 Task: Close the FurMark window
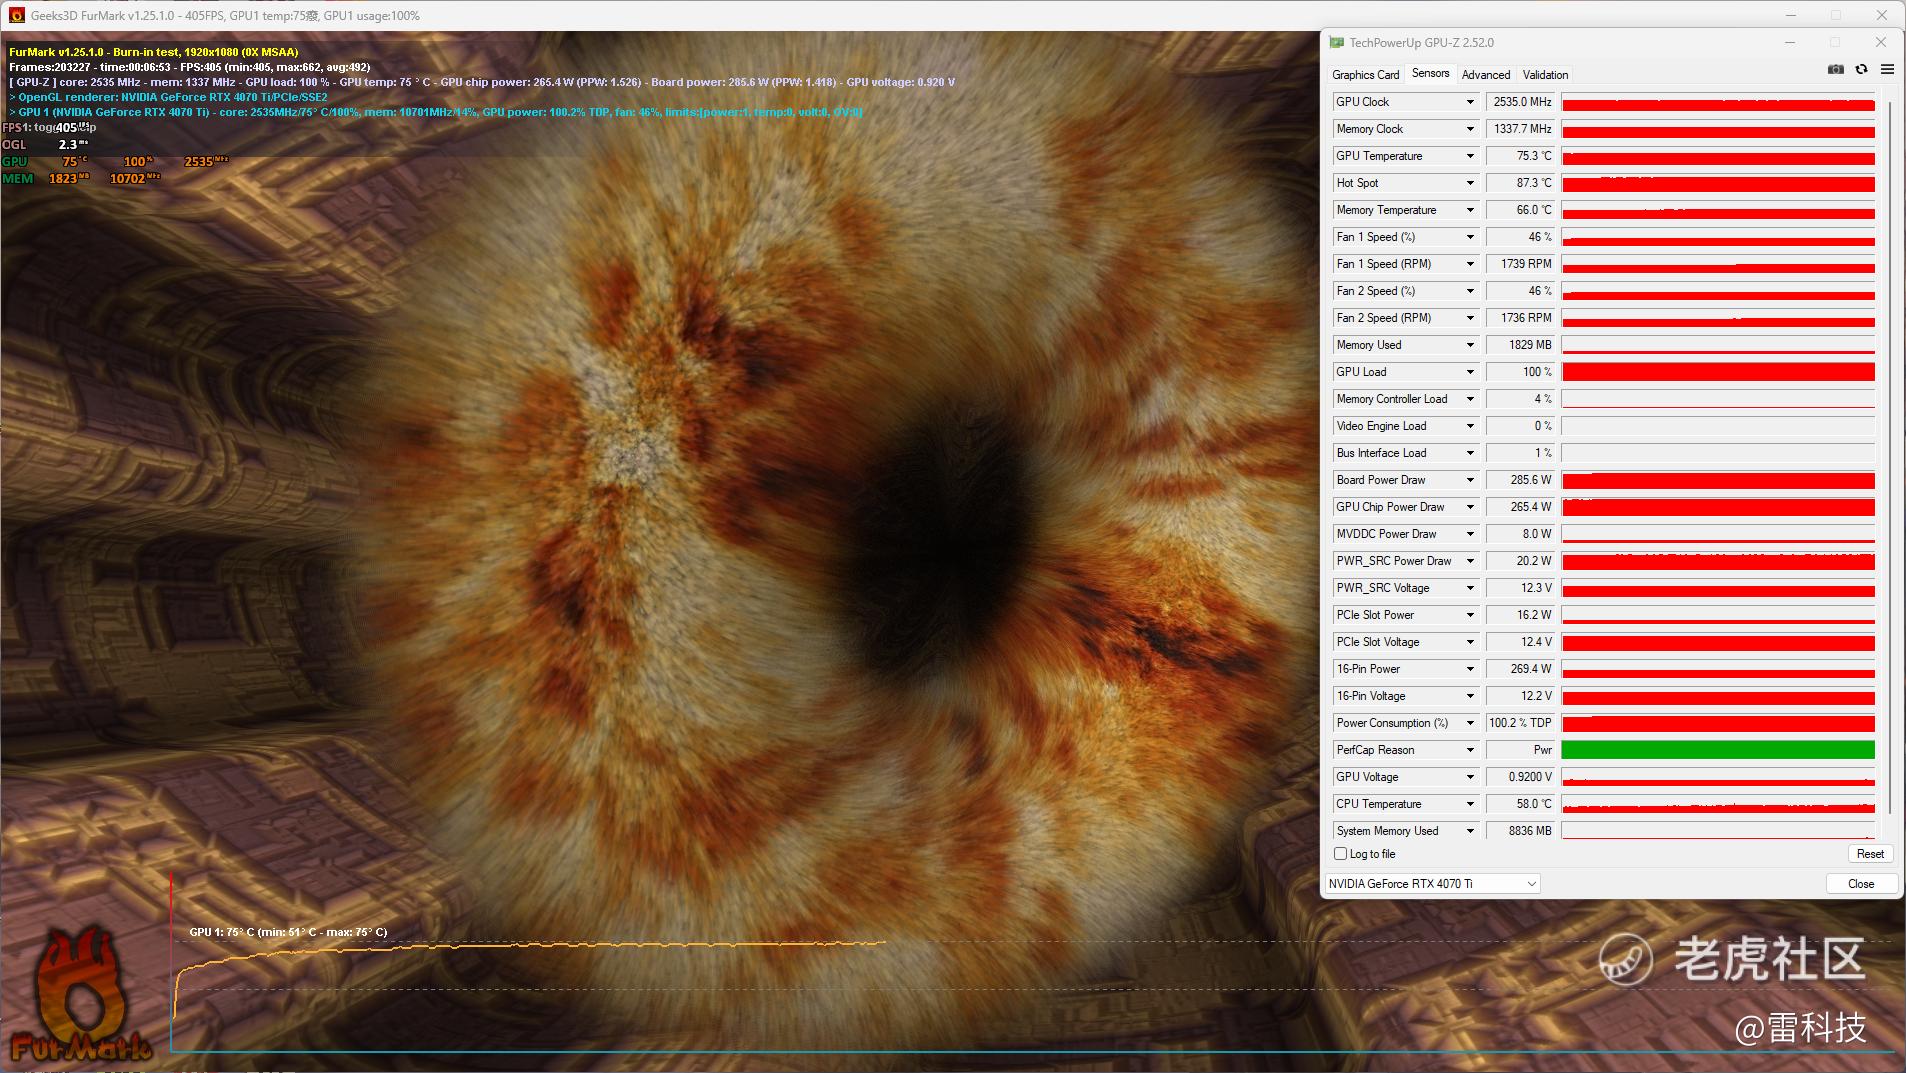click(x=1881, y=15)
